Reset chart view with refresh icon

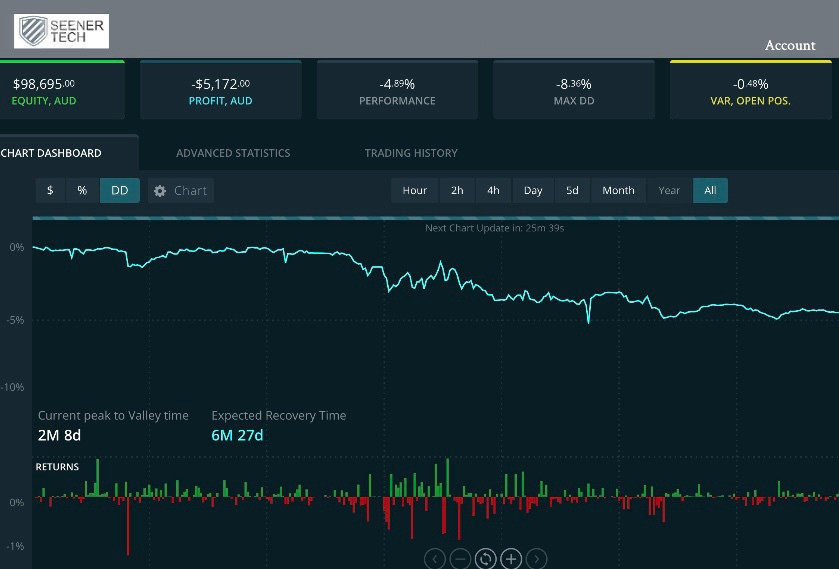486,559
